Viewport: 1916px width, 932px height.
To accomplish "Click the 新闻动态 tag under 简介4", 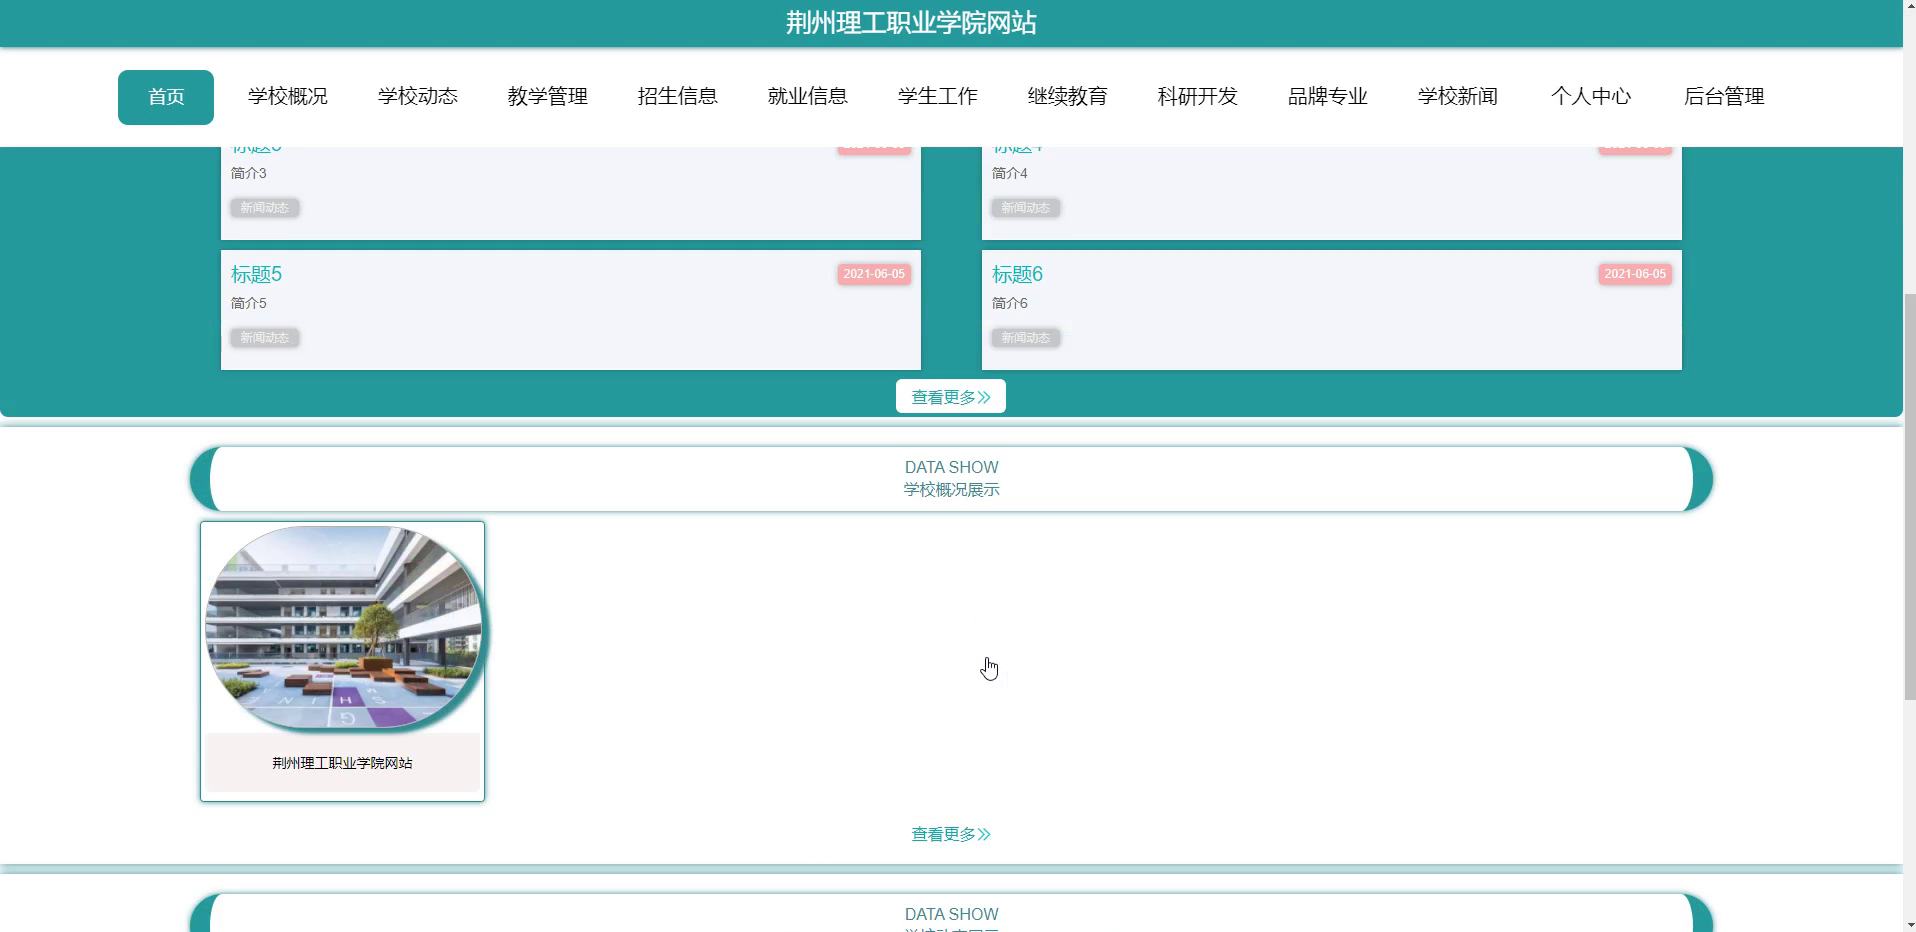I will point(1026,208).
